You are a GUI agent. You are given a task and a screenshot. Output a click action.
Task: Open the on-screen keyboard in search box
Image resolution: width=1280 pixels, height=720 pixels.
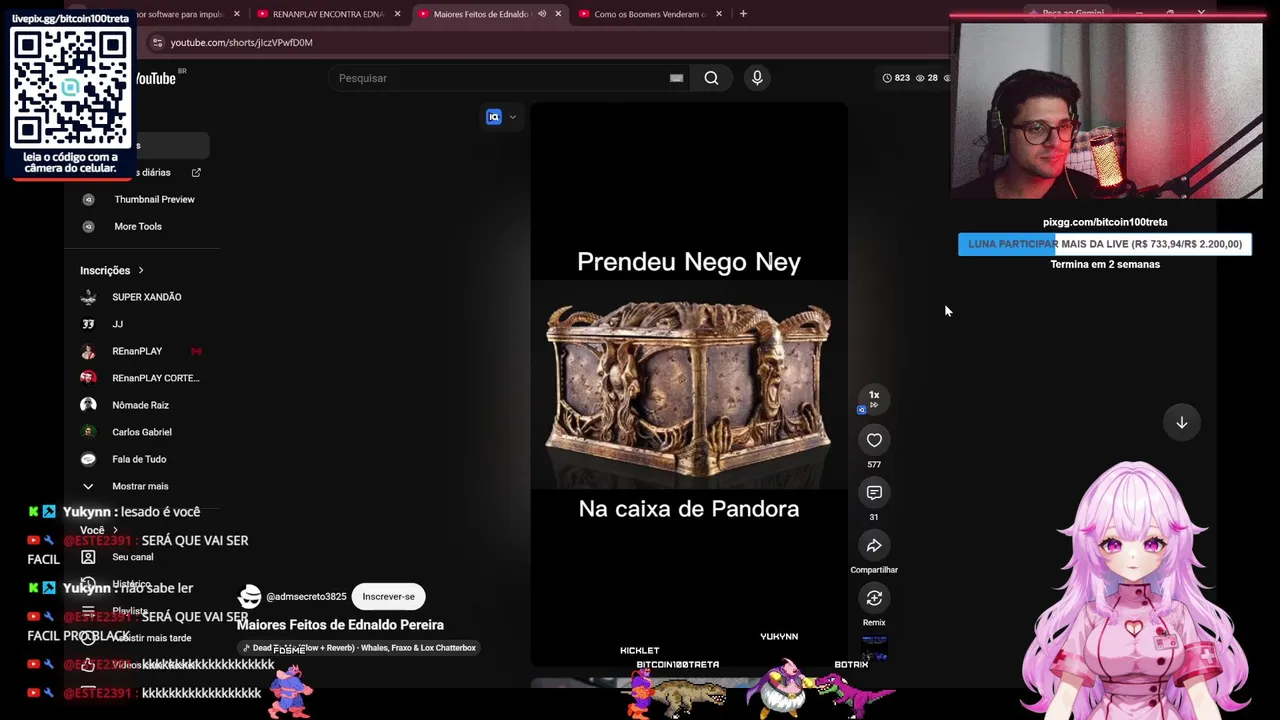(x=676, y=78)
